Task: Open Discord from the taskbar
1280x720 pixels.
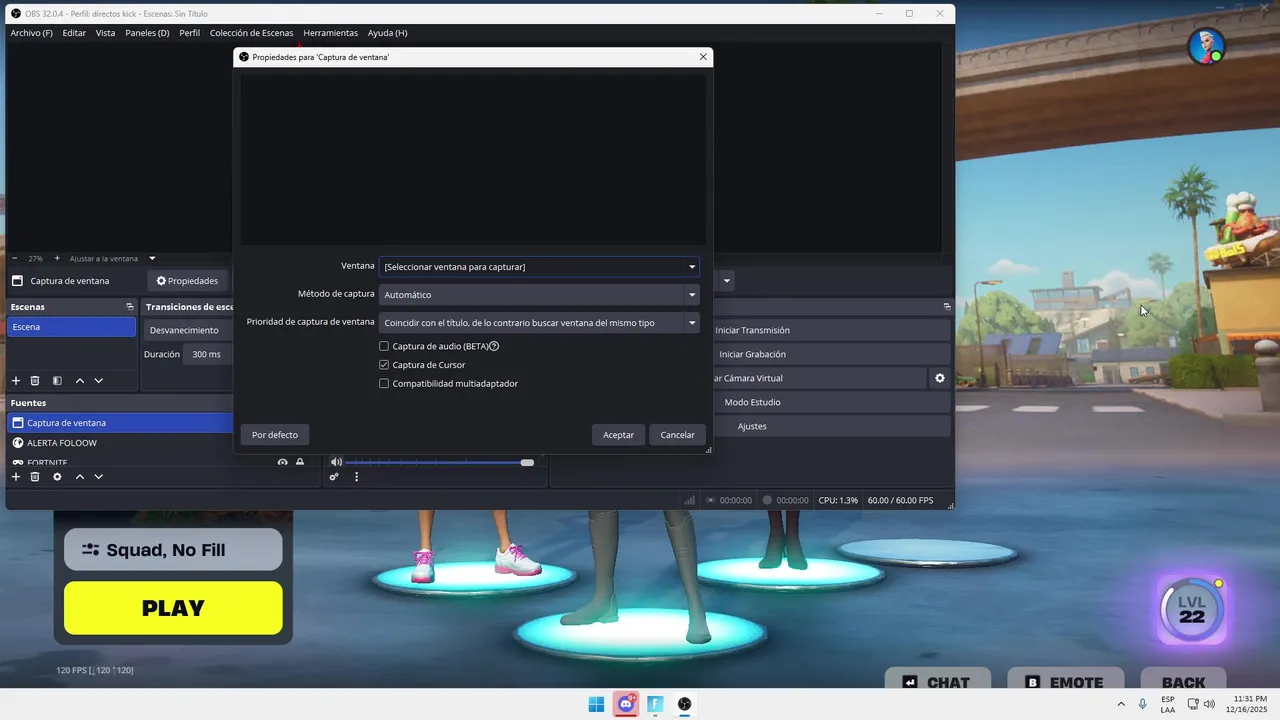Action: pyautogui.click(x=626, y=704)
